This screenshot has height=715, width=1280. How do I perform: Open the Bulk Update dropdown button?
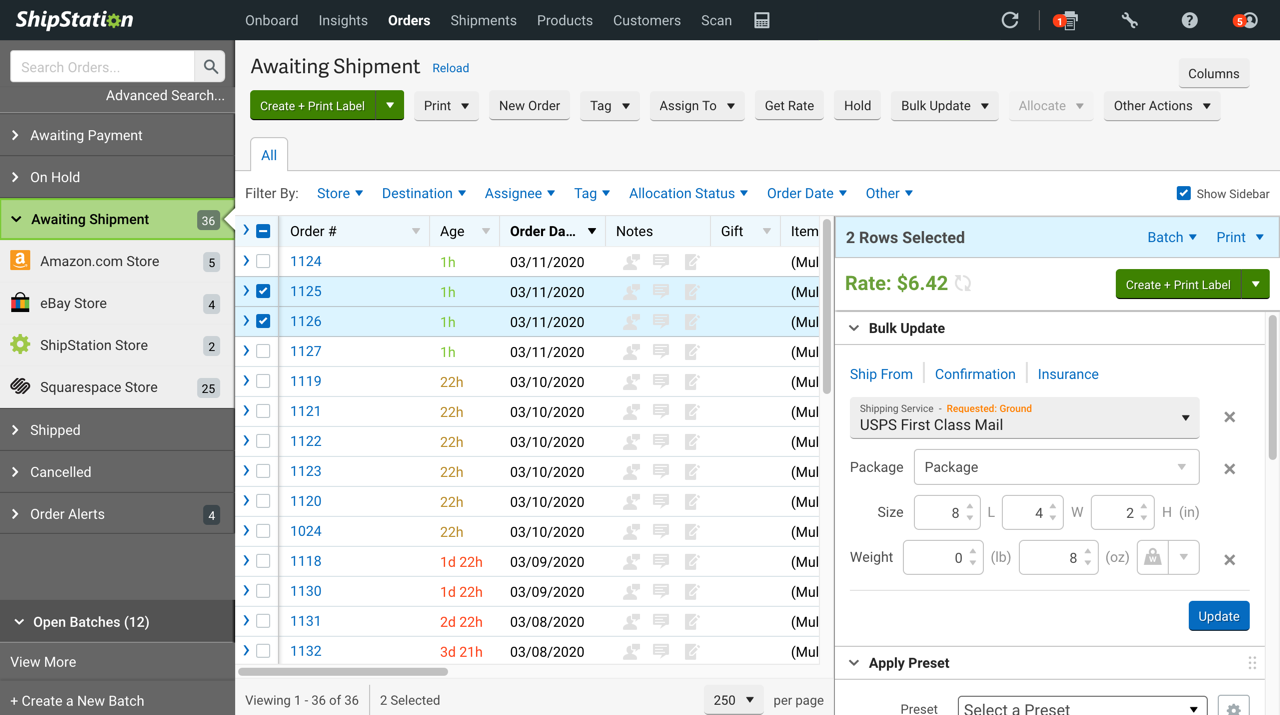pos(944,105)
